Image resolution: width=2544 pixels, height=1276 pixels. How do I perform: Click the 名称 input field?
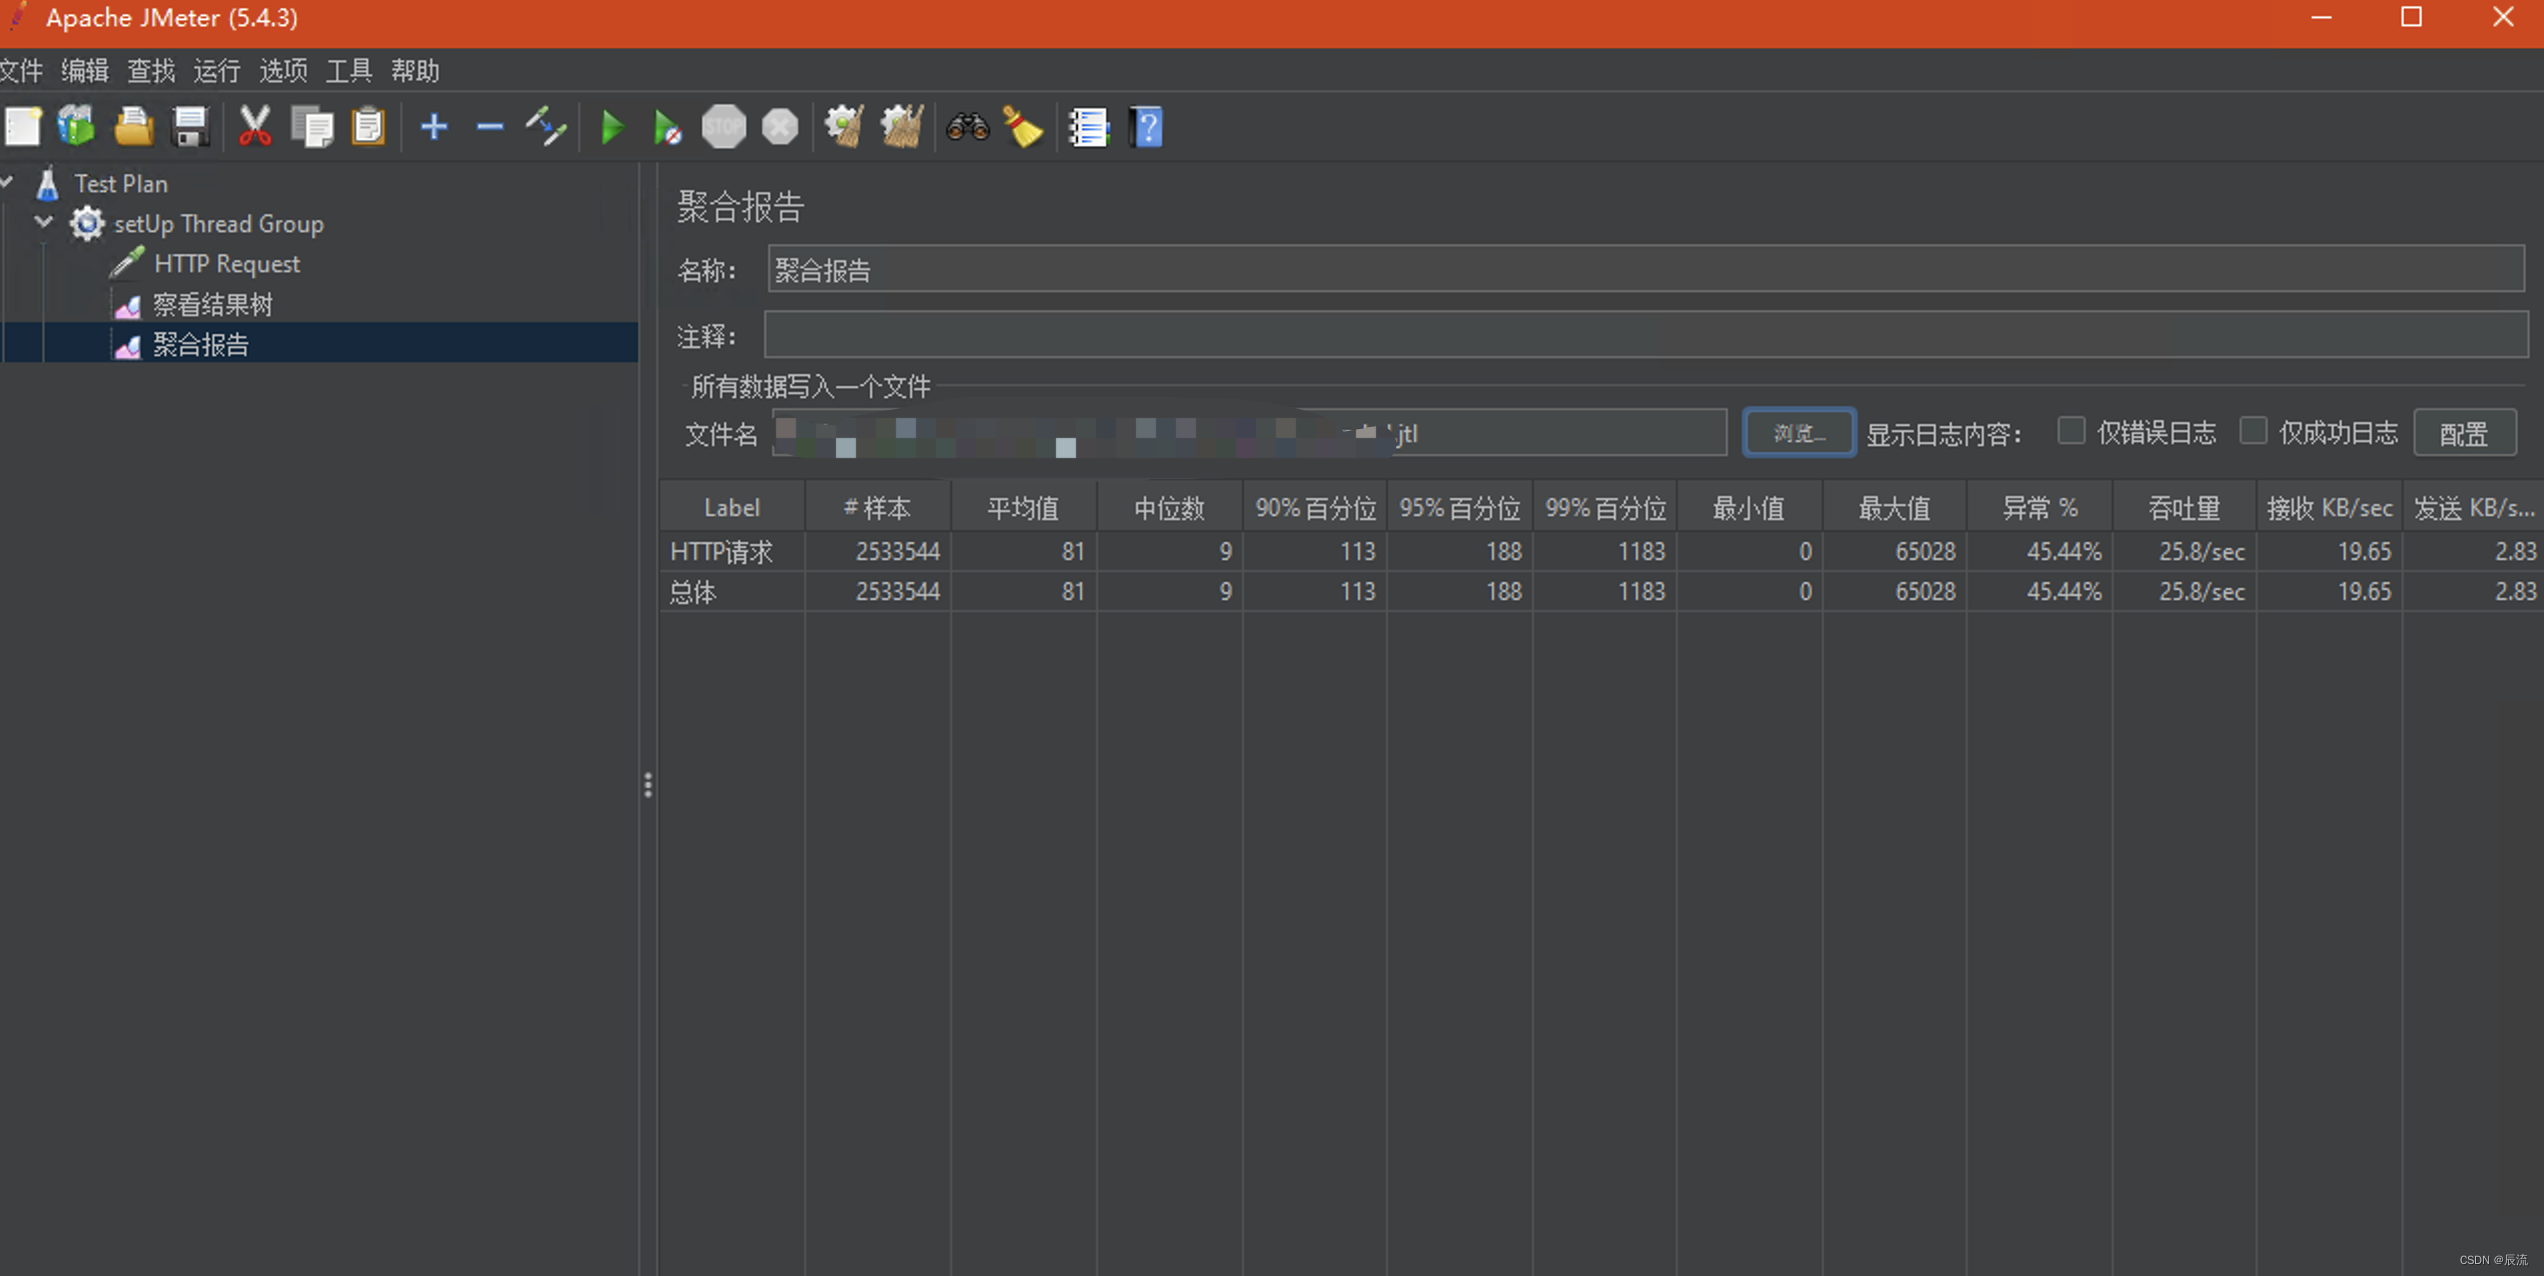1646,270
